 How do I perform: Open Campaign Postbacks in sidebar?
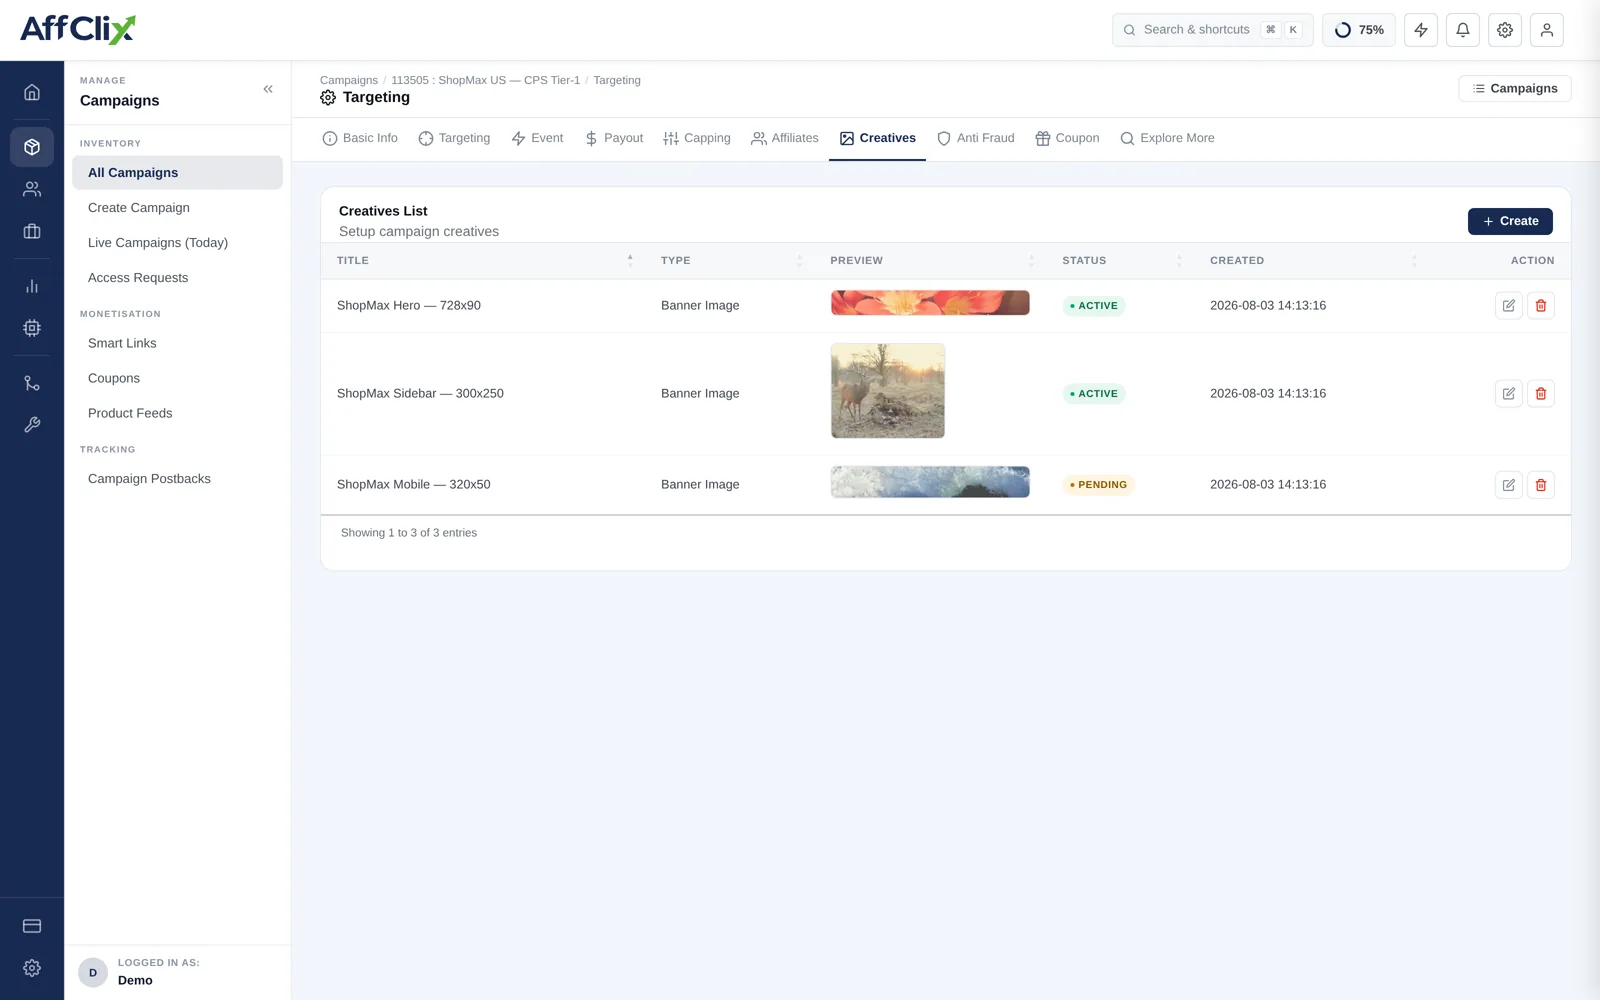coord(177,479)
